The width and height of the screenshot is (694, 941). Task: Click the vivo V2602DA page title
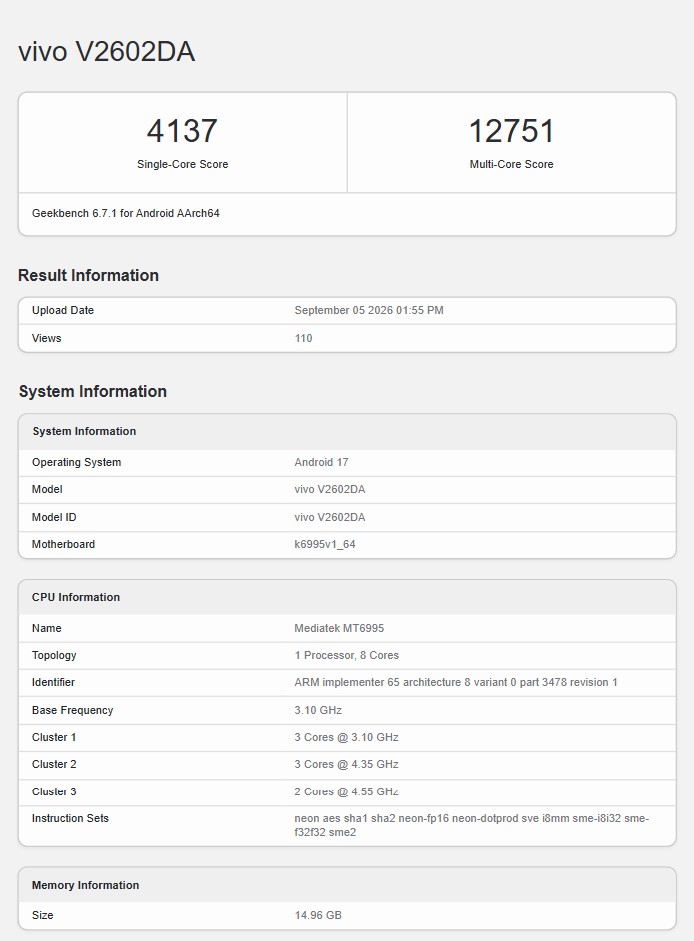[x=106, y=51]
